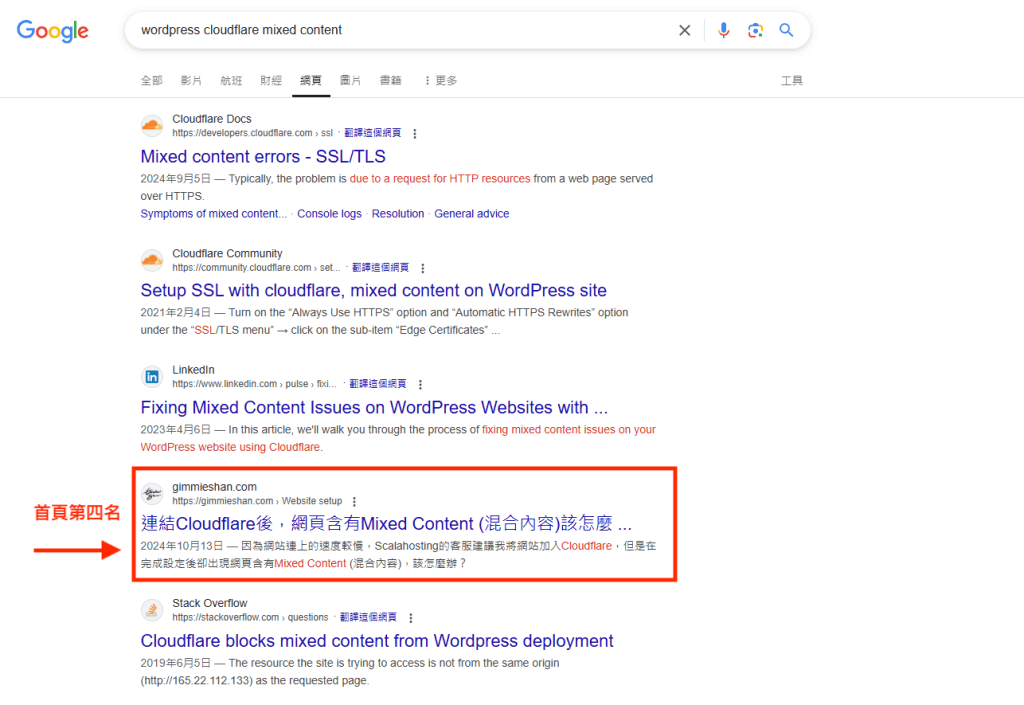1024x705 pixels.
Task: Open Fixing Mixed Content Issues LinkedIn result
Action: click(374, 407)
